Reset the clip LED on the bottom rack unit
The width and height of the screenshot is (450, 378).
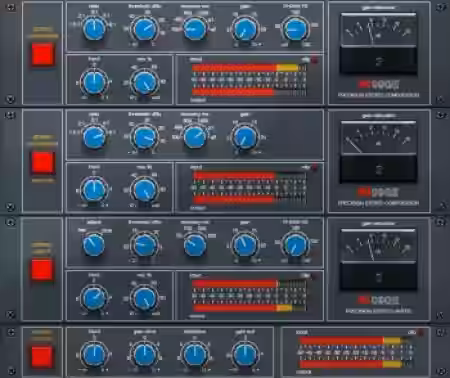(420, 332)
